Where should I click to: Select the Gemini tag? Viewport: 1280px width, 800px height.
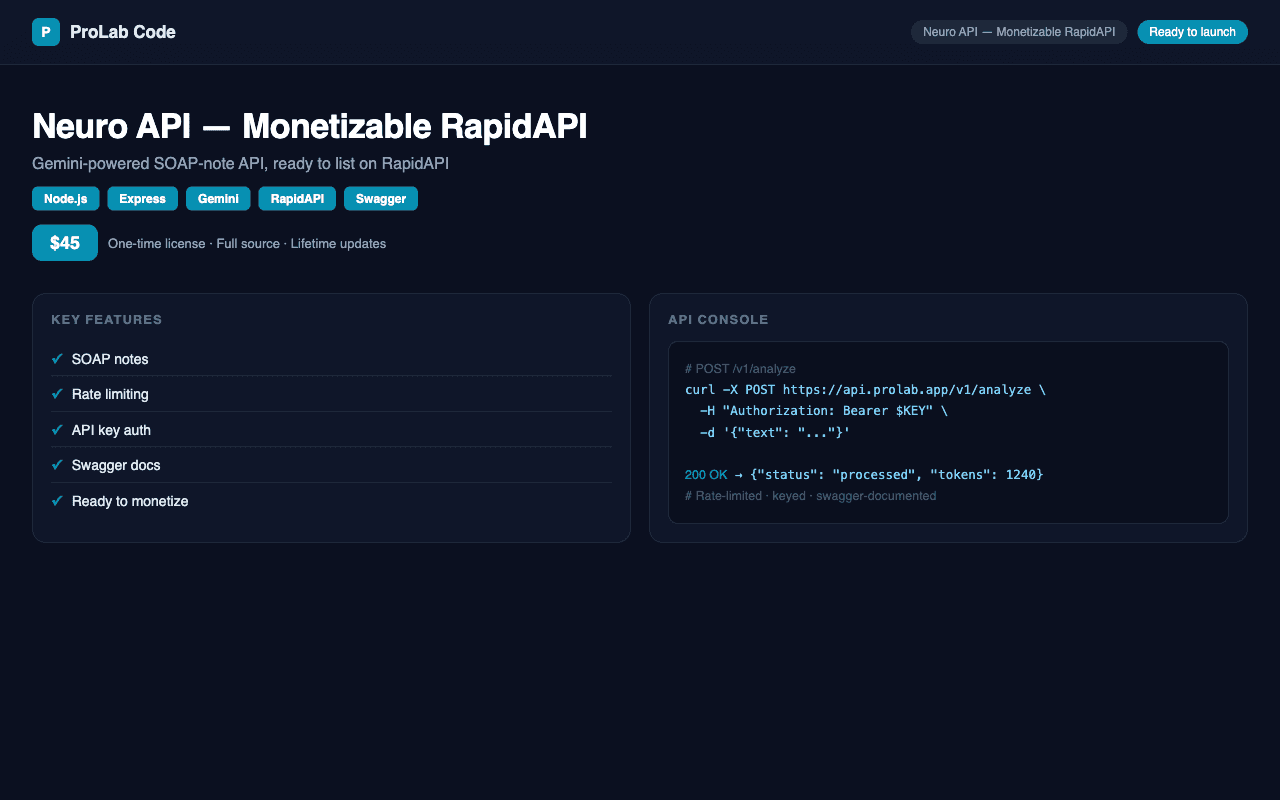218,199
